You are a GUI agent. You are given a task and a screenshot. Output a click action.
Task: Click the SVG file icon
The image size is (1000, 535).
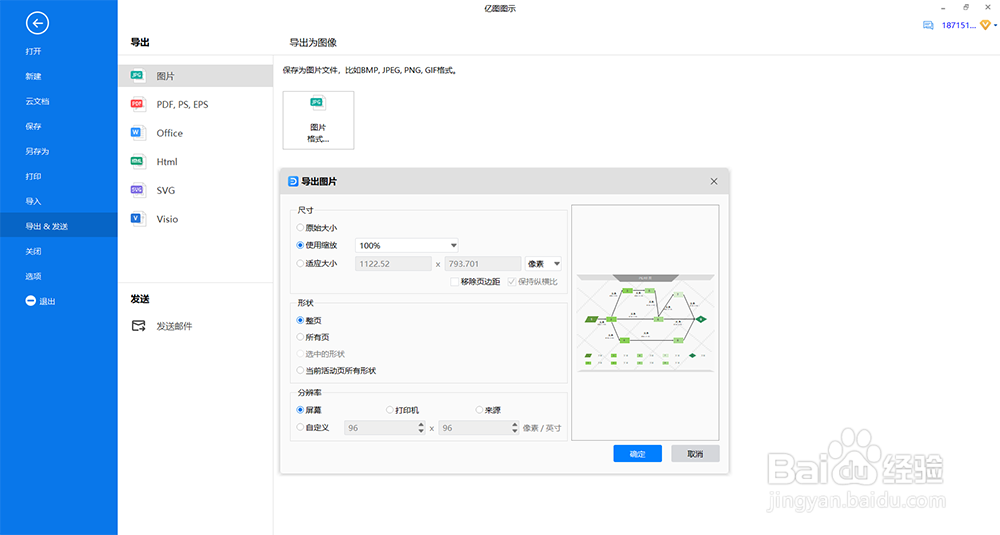[x=137, y=190]
